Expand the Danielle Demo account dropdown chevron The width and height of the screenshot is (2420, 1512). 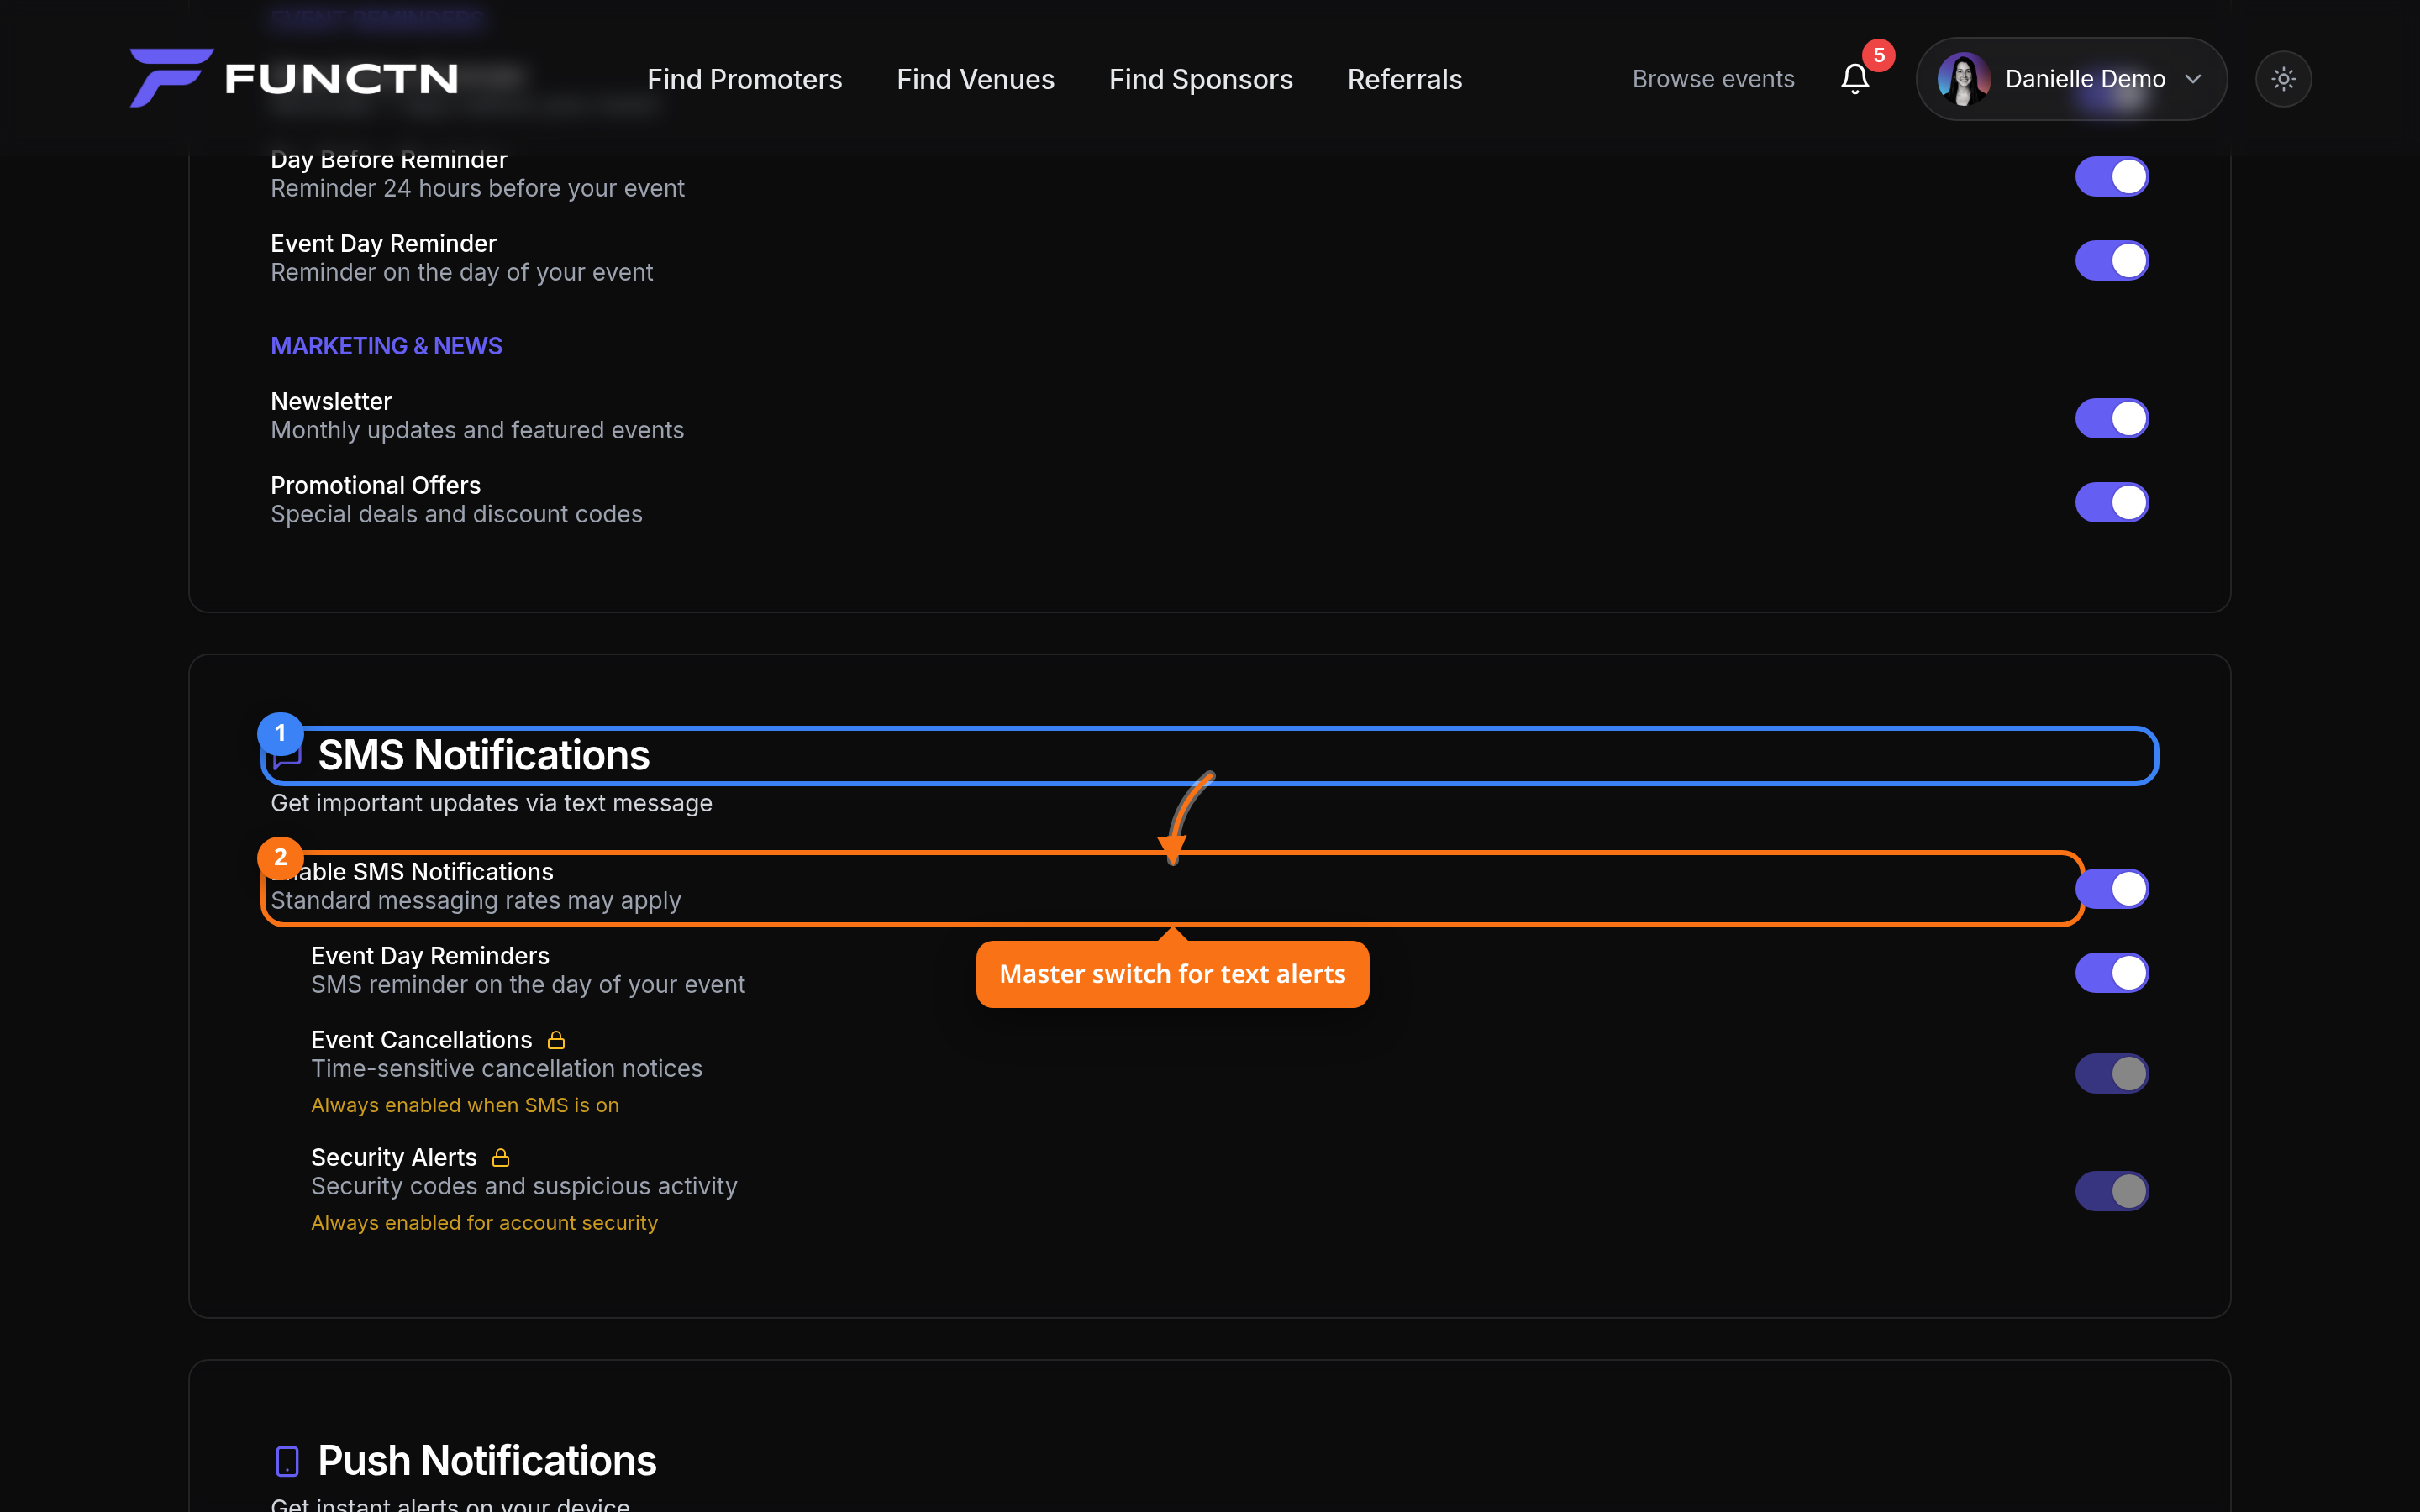click(2192, 79)
